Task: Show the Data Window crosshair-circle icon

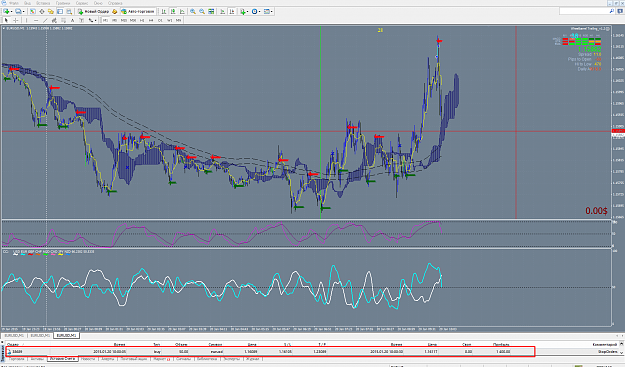Action: click(x=42, y=12)
